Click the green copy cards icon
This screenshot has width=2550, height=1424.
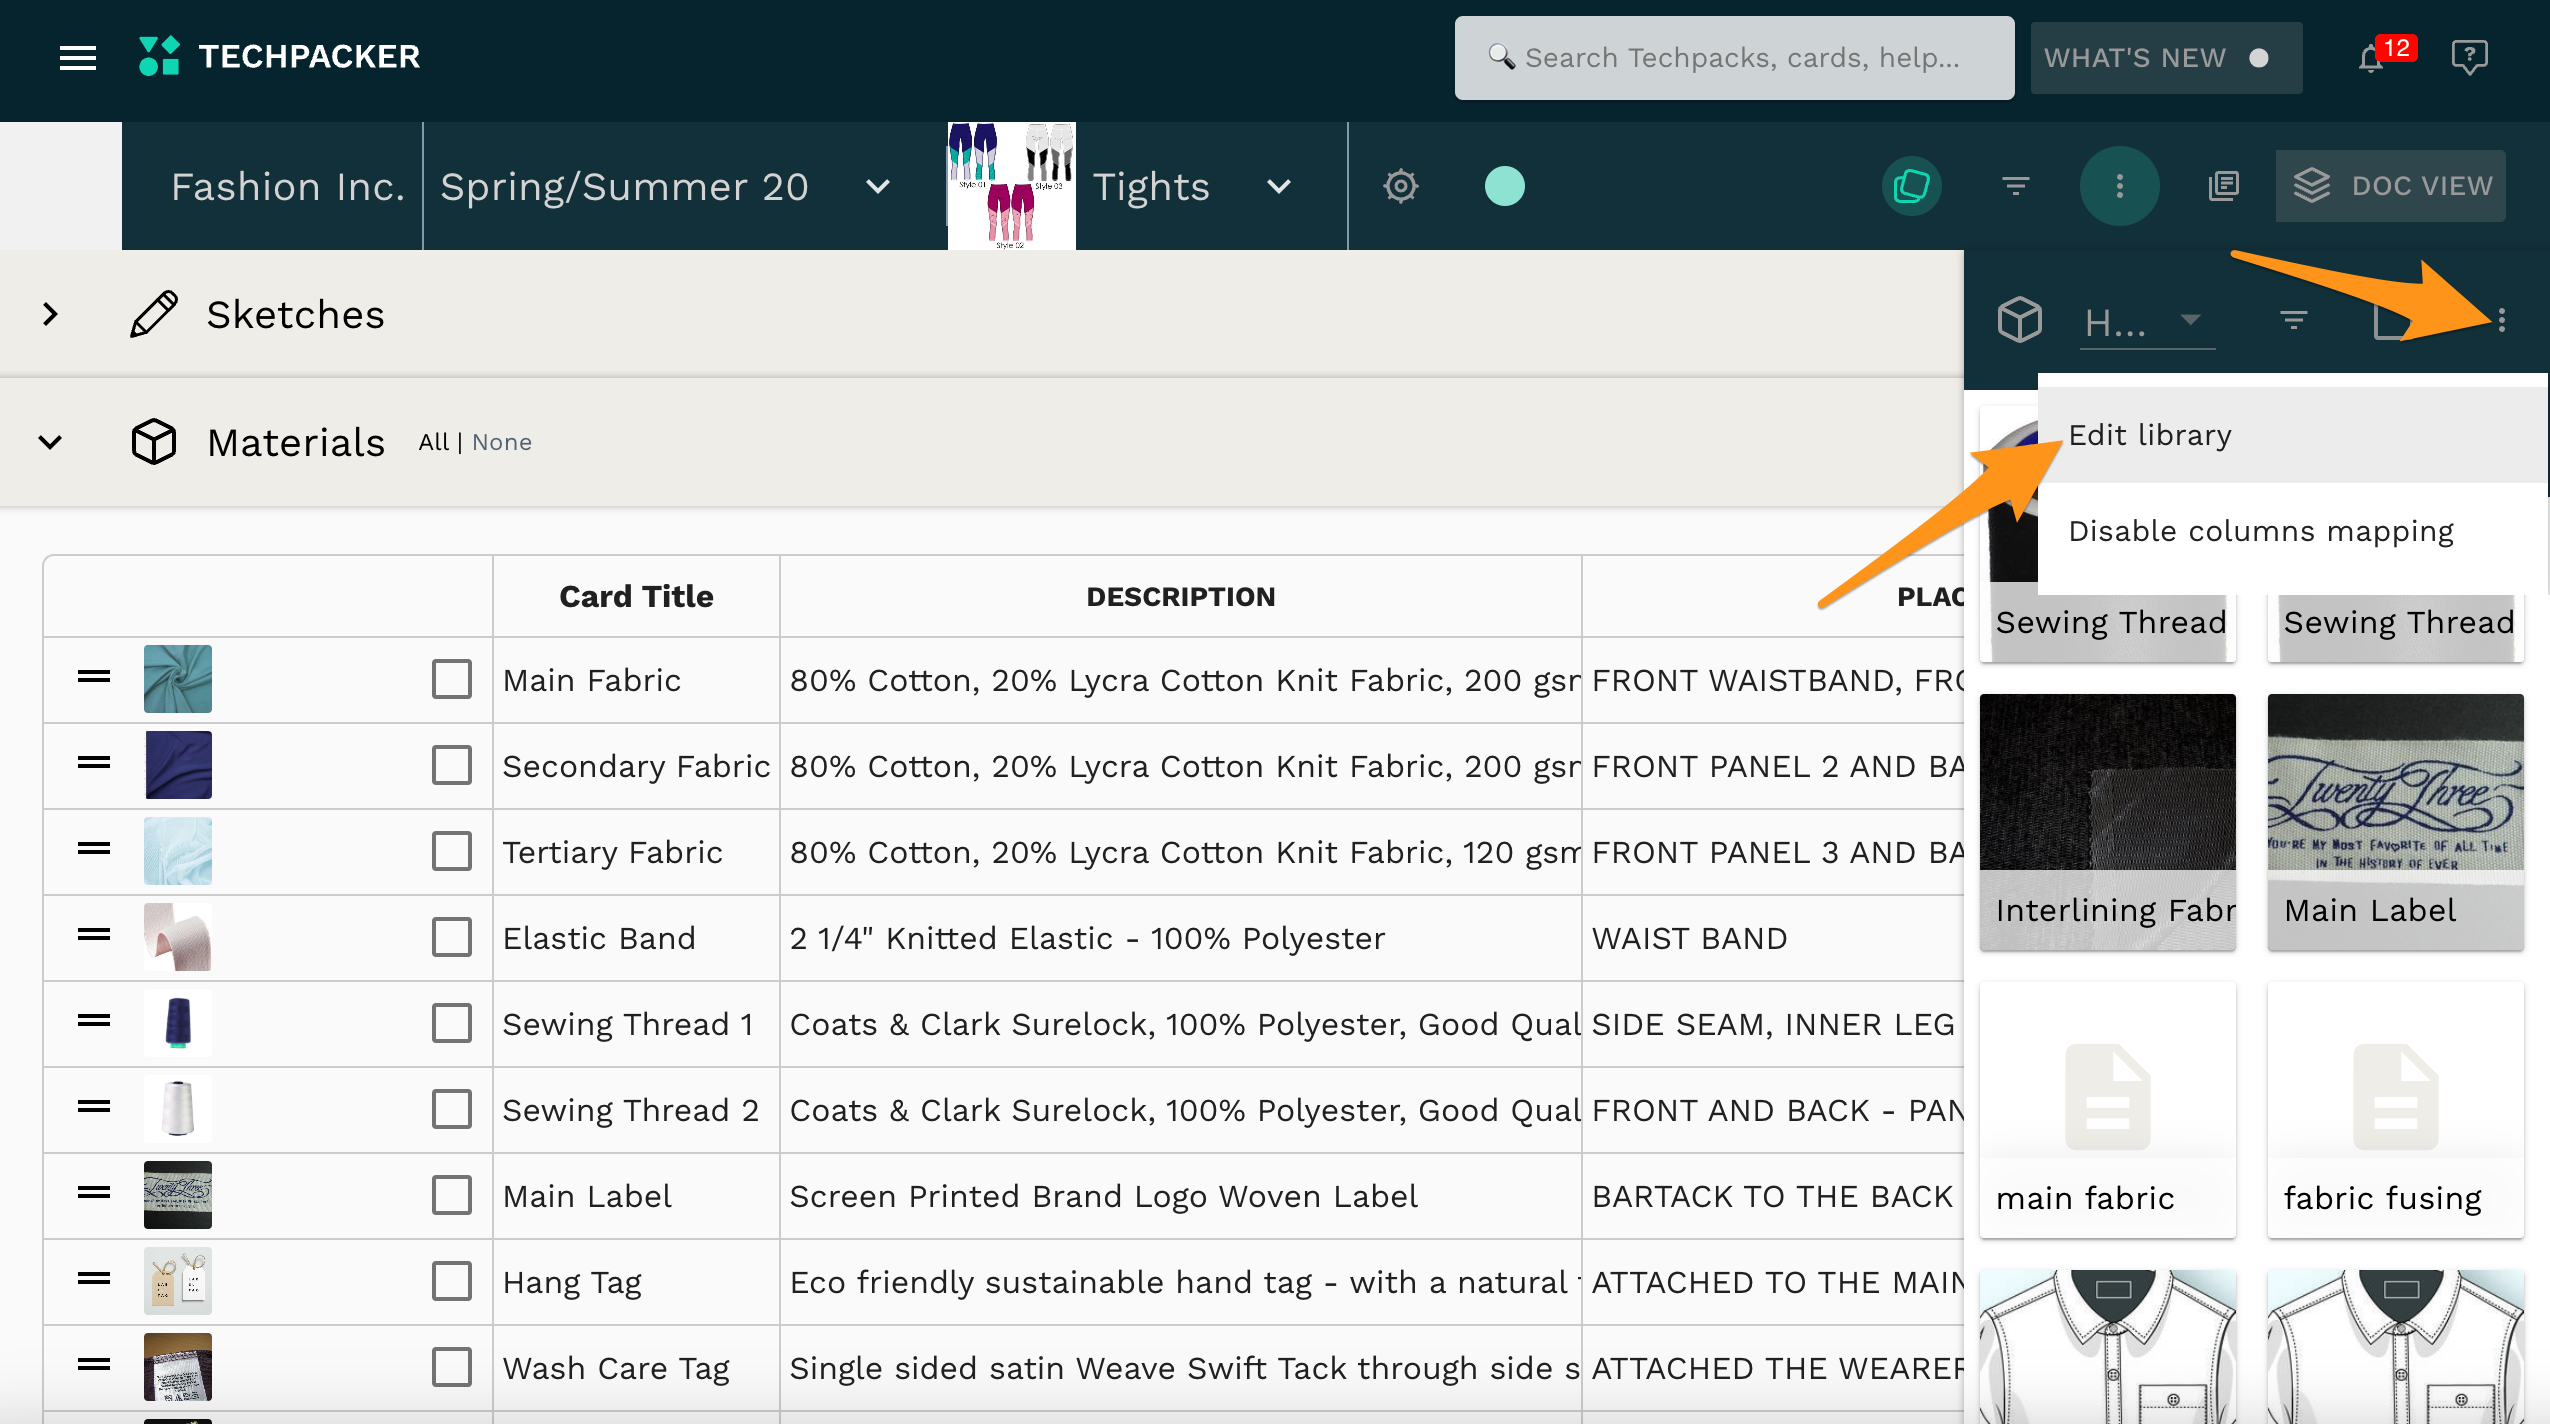[x=1911, y=186]
